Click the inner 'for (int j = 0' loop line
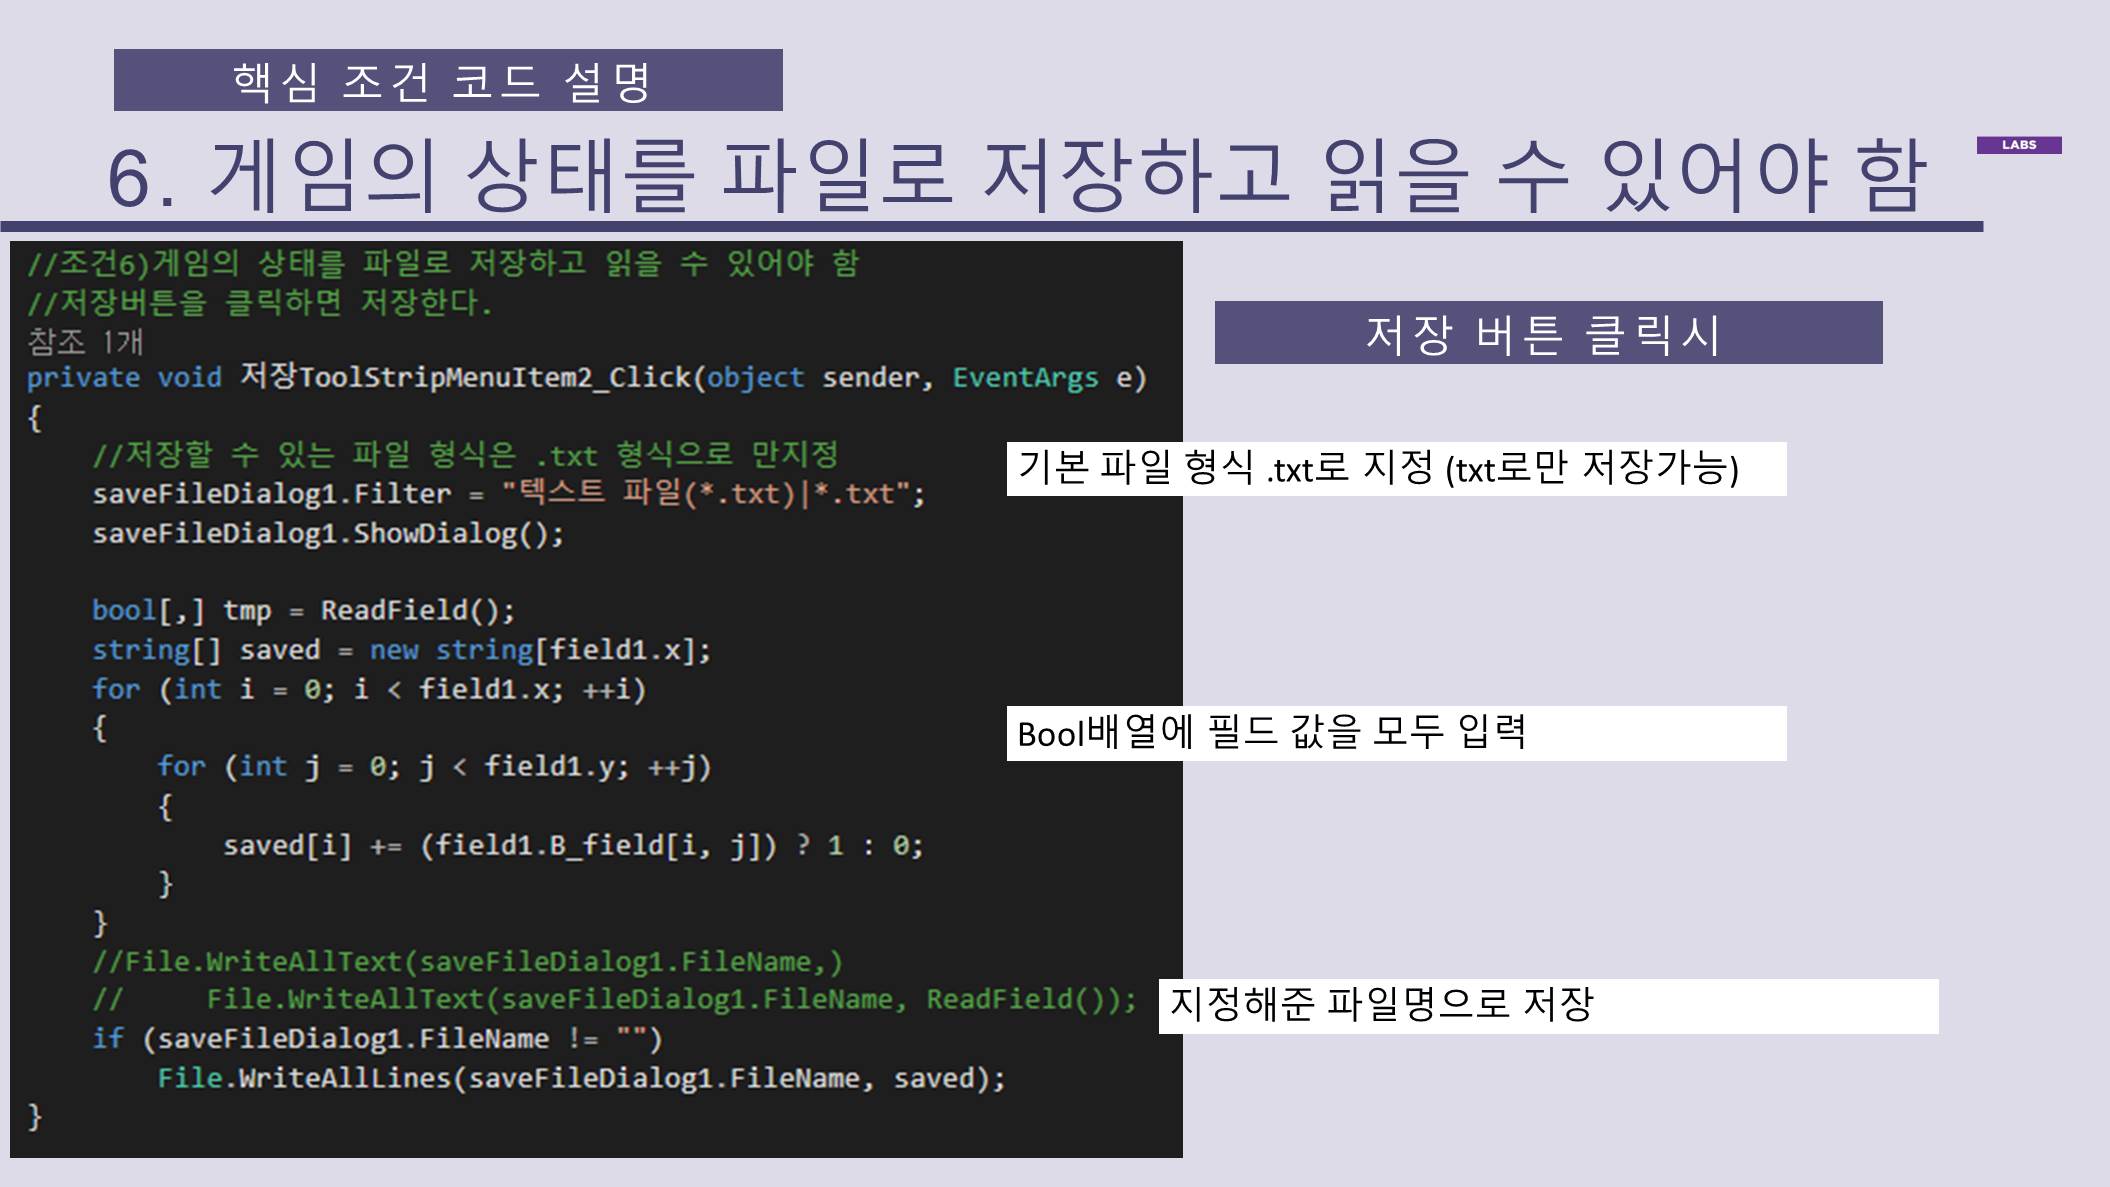The height and width of the screenshot is (1187, 2110). (433, 767)
